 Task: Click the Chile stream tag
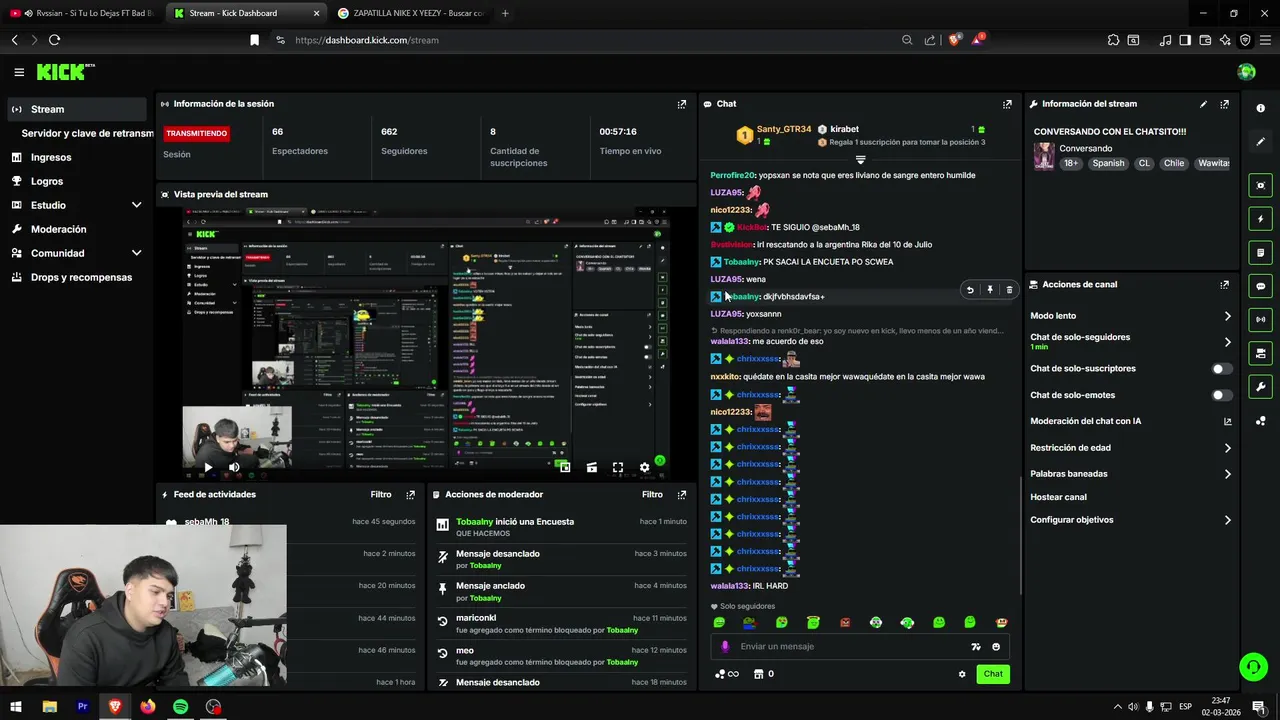(1174, 163)
